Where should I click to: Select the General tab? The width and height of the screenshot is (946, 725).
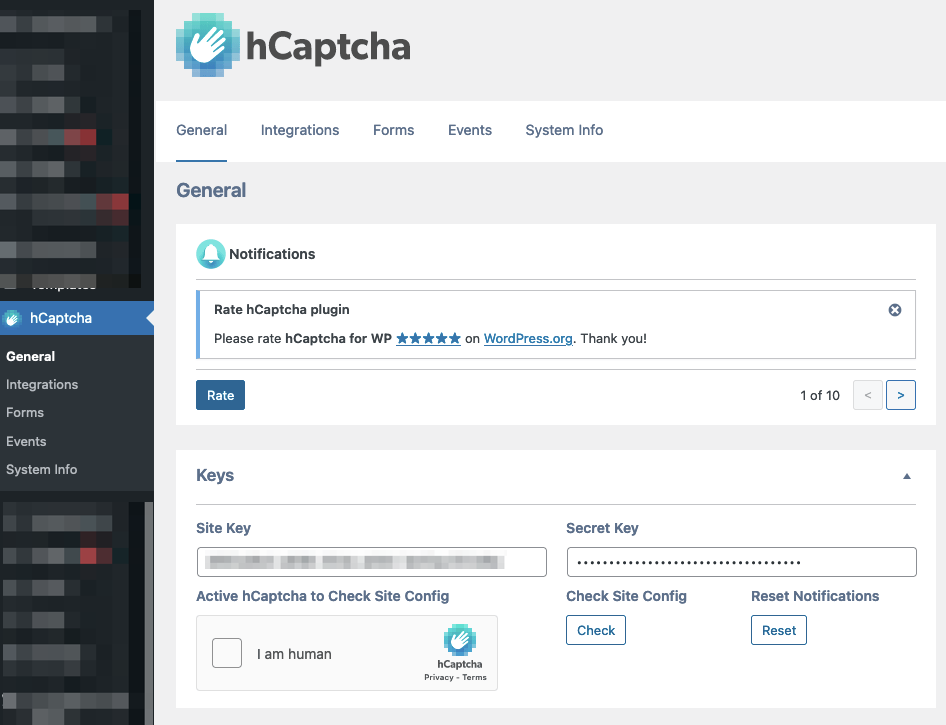click(x=202, y=130)
